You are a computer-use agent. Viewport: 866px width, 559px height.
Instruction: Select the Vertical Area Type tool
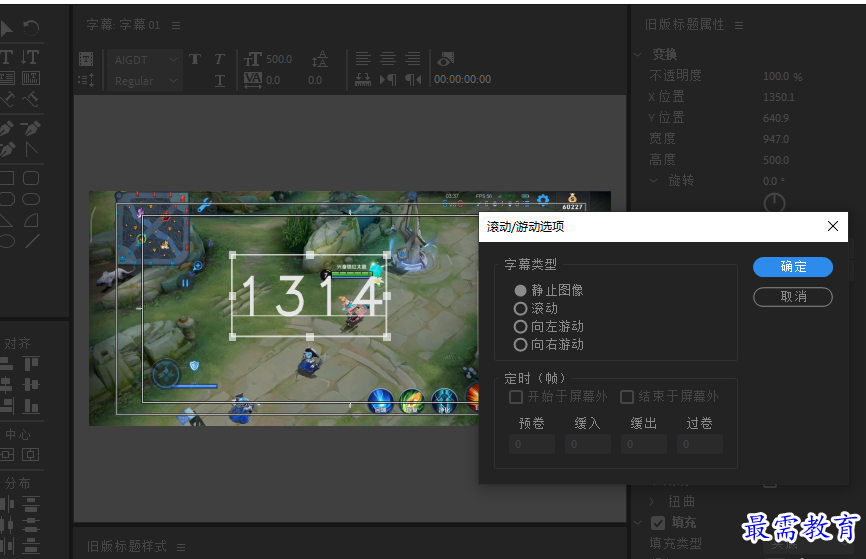[x=30, y=78]
